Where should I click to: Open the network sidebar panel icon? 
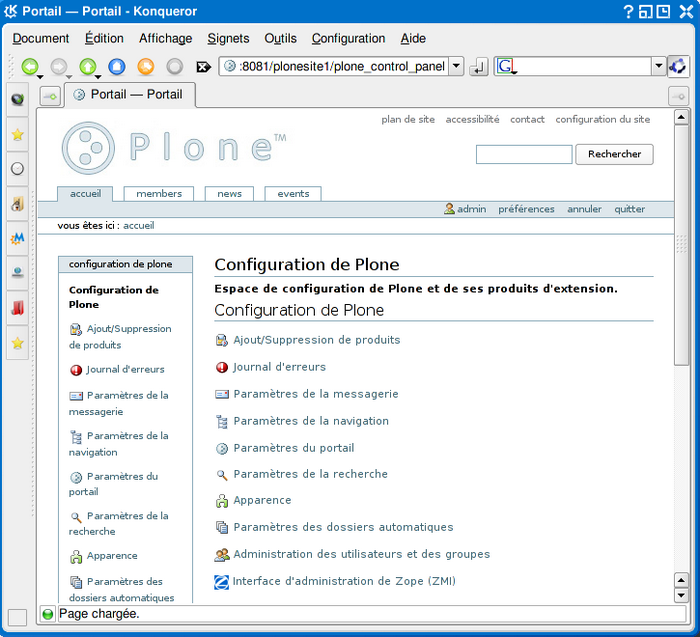click(x=17, y=273)
